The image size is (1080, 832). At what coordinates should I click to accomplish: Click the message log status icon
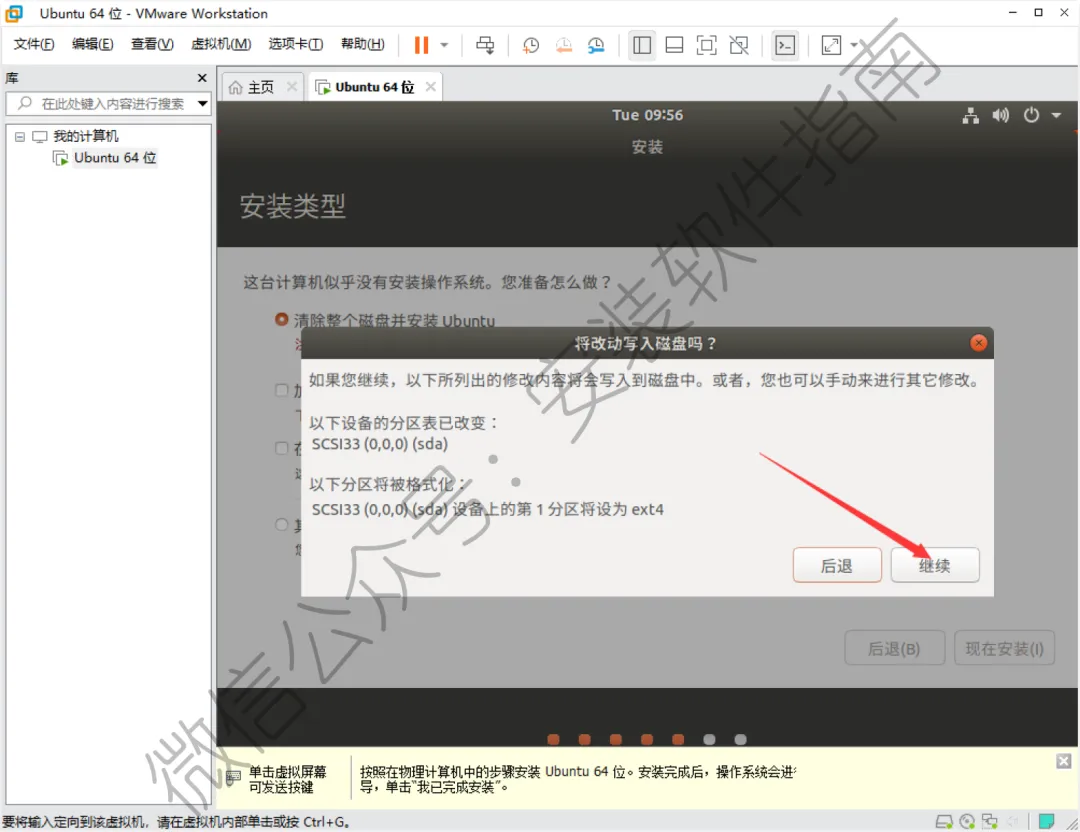(1046, 822)
